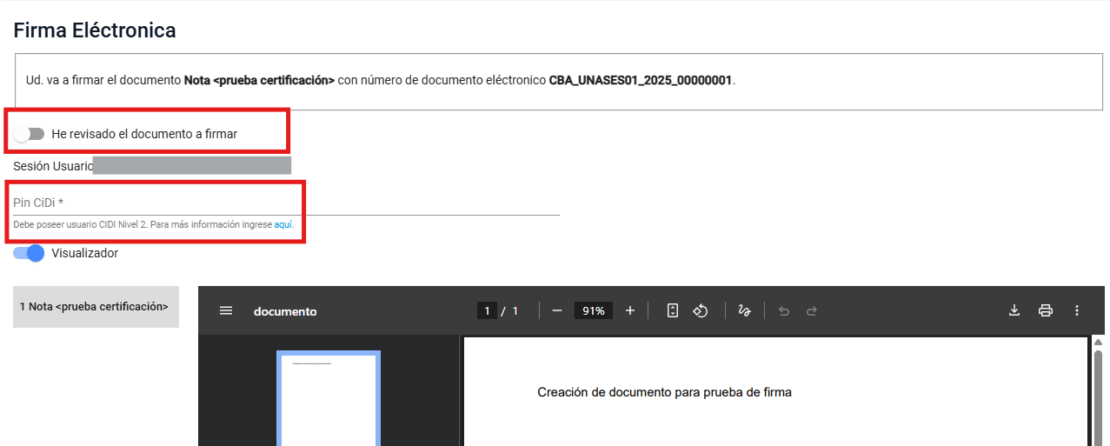
Task: Zoom out with the minus button
Action: pyautogui.click(x=557, y=311)
